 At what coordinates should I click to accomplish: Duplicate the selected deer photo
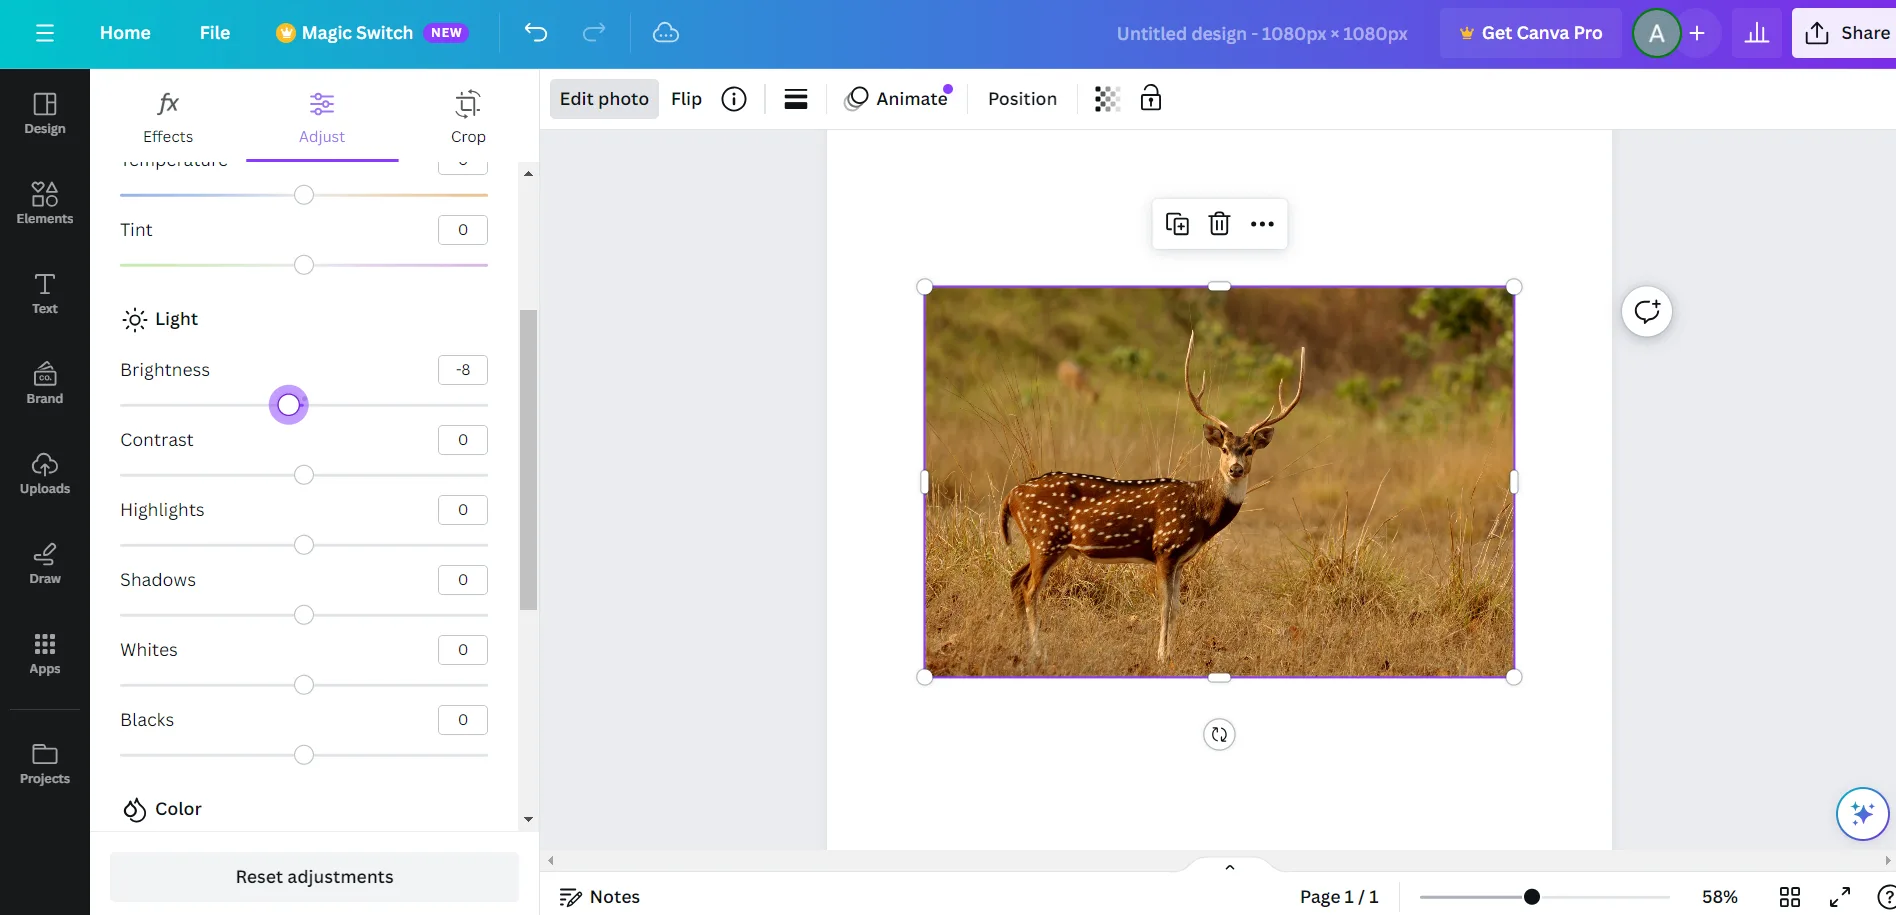coord(1177,224)
